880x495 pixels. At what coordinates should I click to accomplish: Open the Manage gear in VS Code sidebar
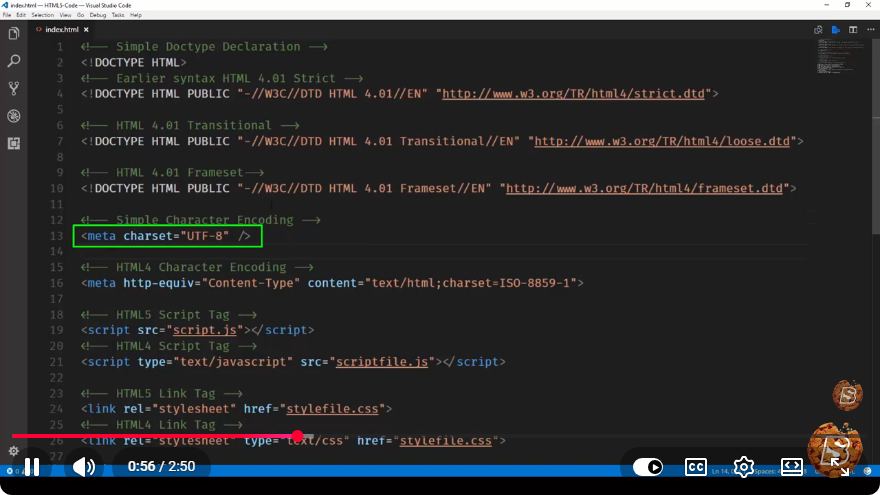13,451
